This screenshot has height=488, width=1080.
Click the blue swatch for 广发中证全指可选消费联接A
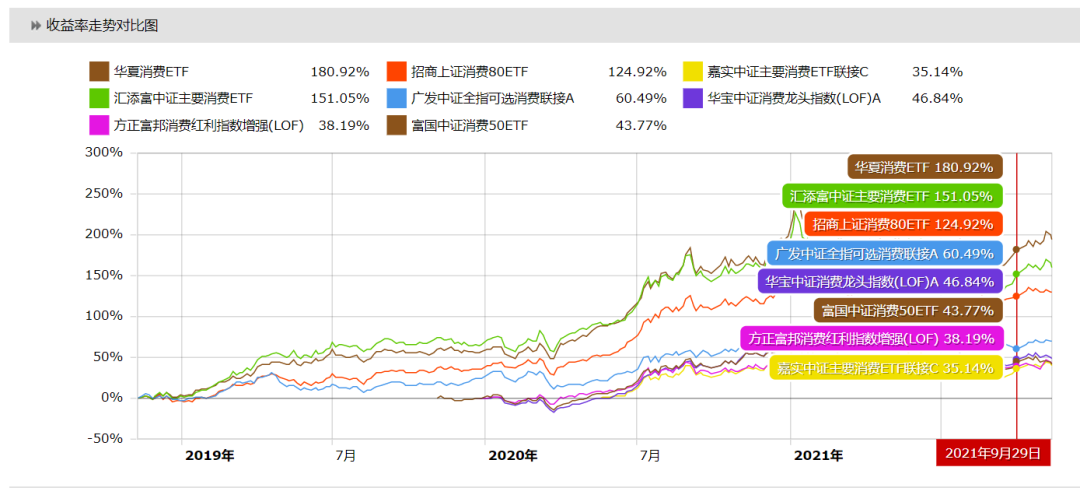pyautogui.click(x=397, y=98)
